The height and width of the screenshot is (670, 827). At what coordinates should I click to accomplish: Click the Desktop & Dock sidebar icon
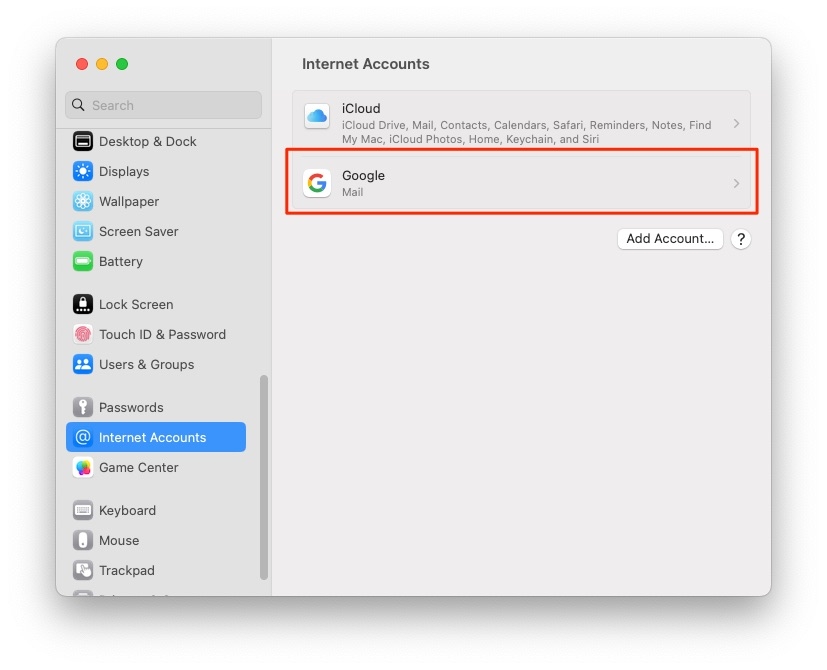click(x=83, y=141)
